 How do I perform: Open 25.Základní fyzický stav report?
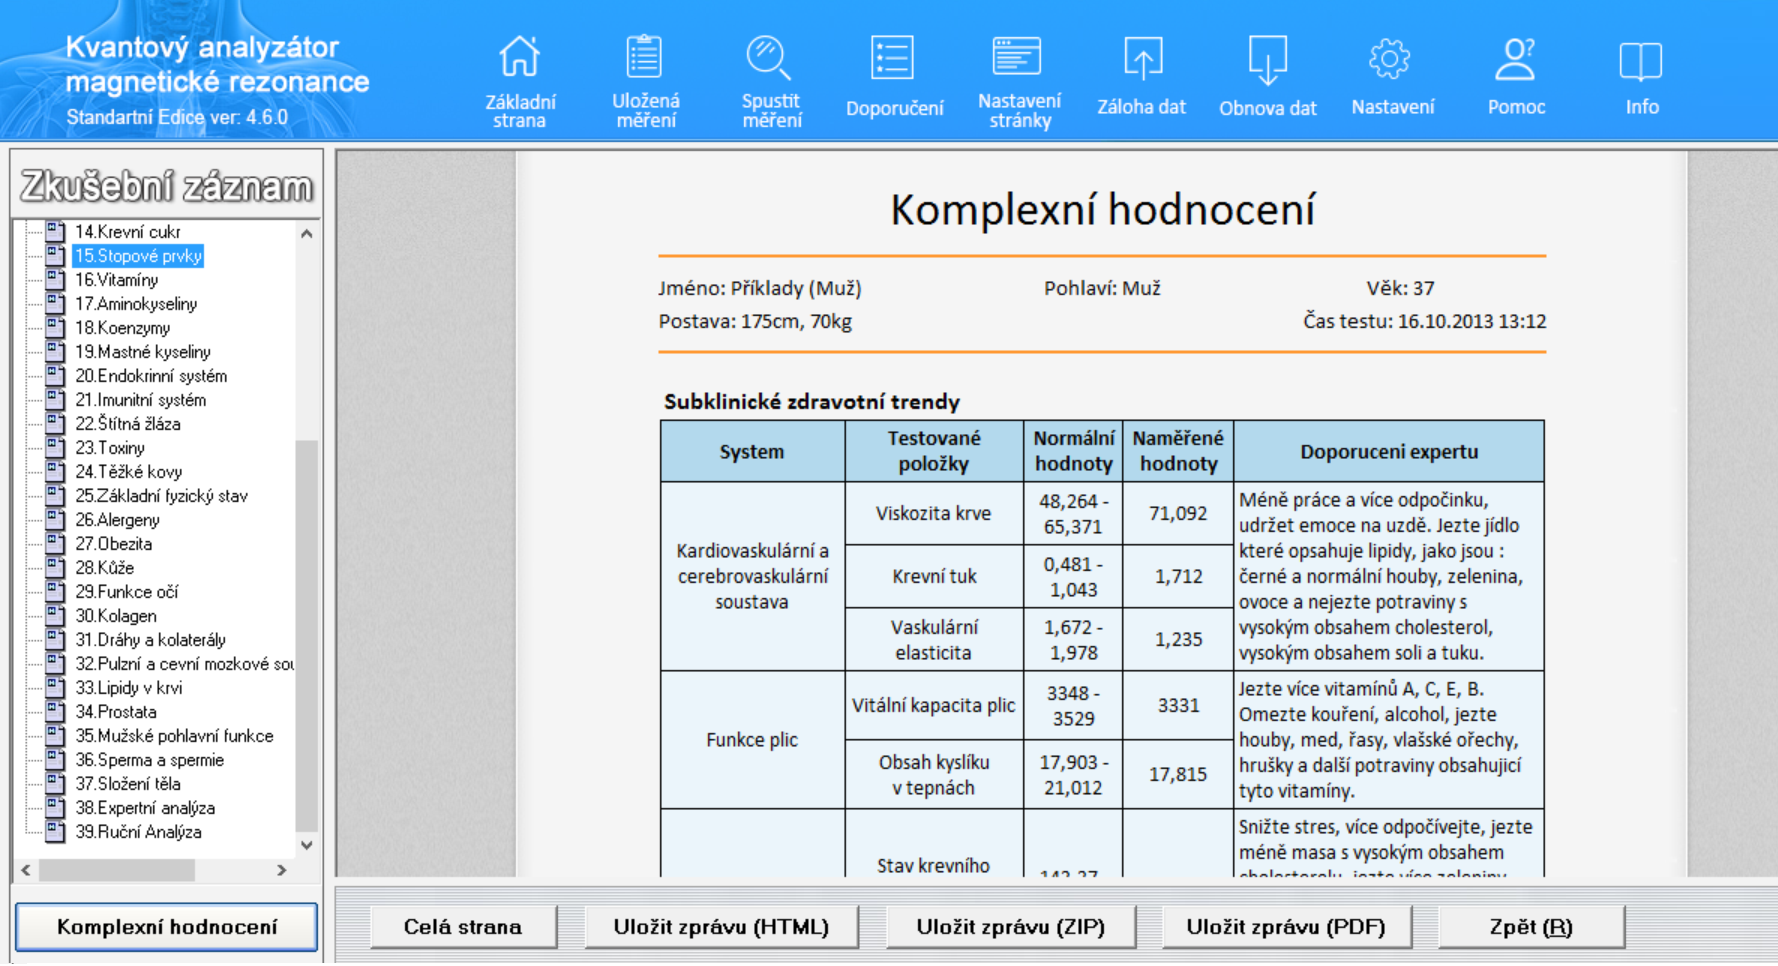[x=161, y=496]
